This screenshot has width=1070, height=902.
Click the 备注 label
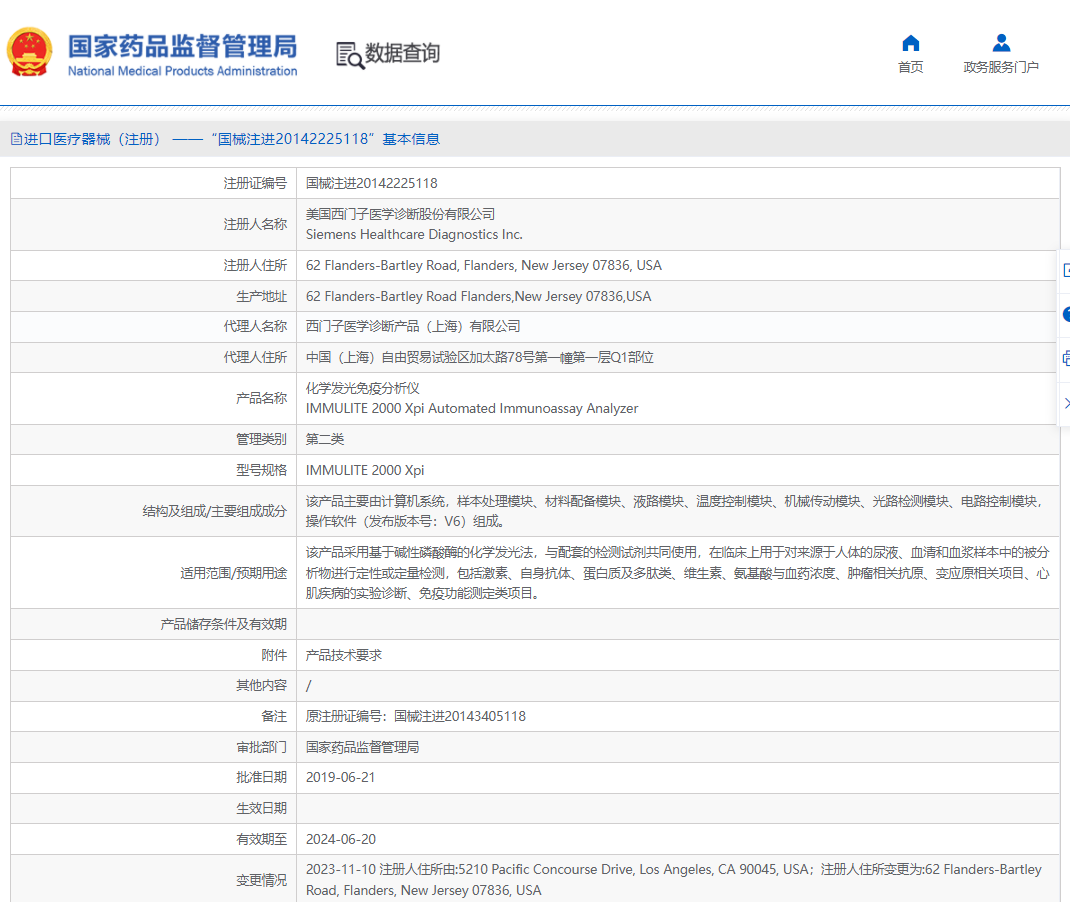[x=274, y=716]
